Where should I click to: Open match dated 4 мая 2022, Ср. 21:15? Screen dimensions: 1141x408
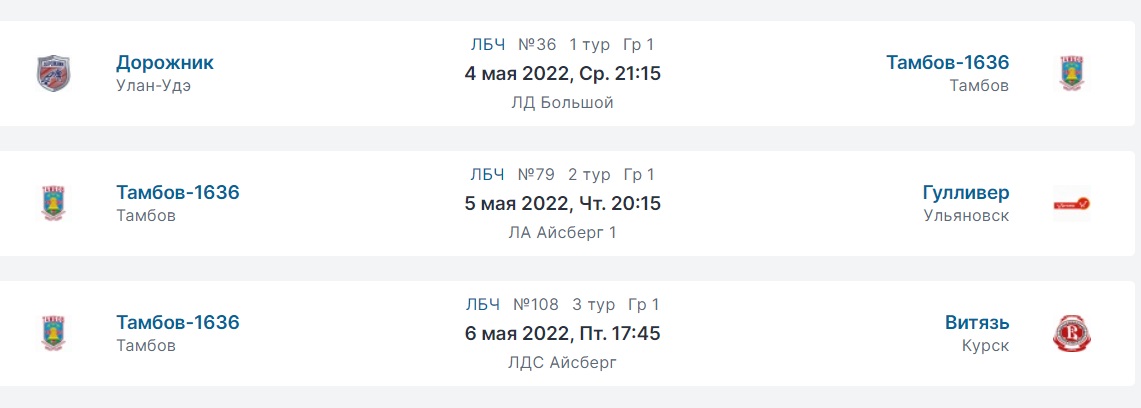(562, 73)
